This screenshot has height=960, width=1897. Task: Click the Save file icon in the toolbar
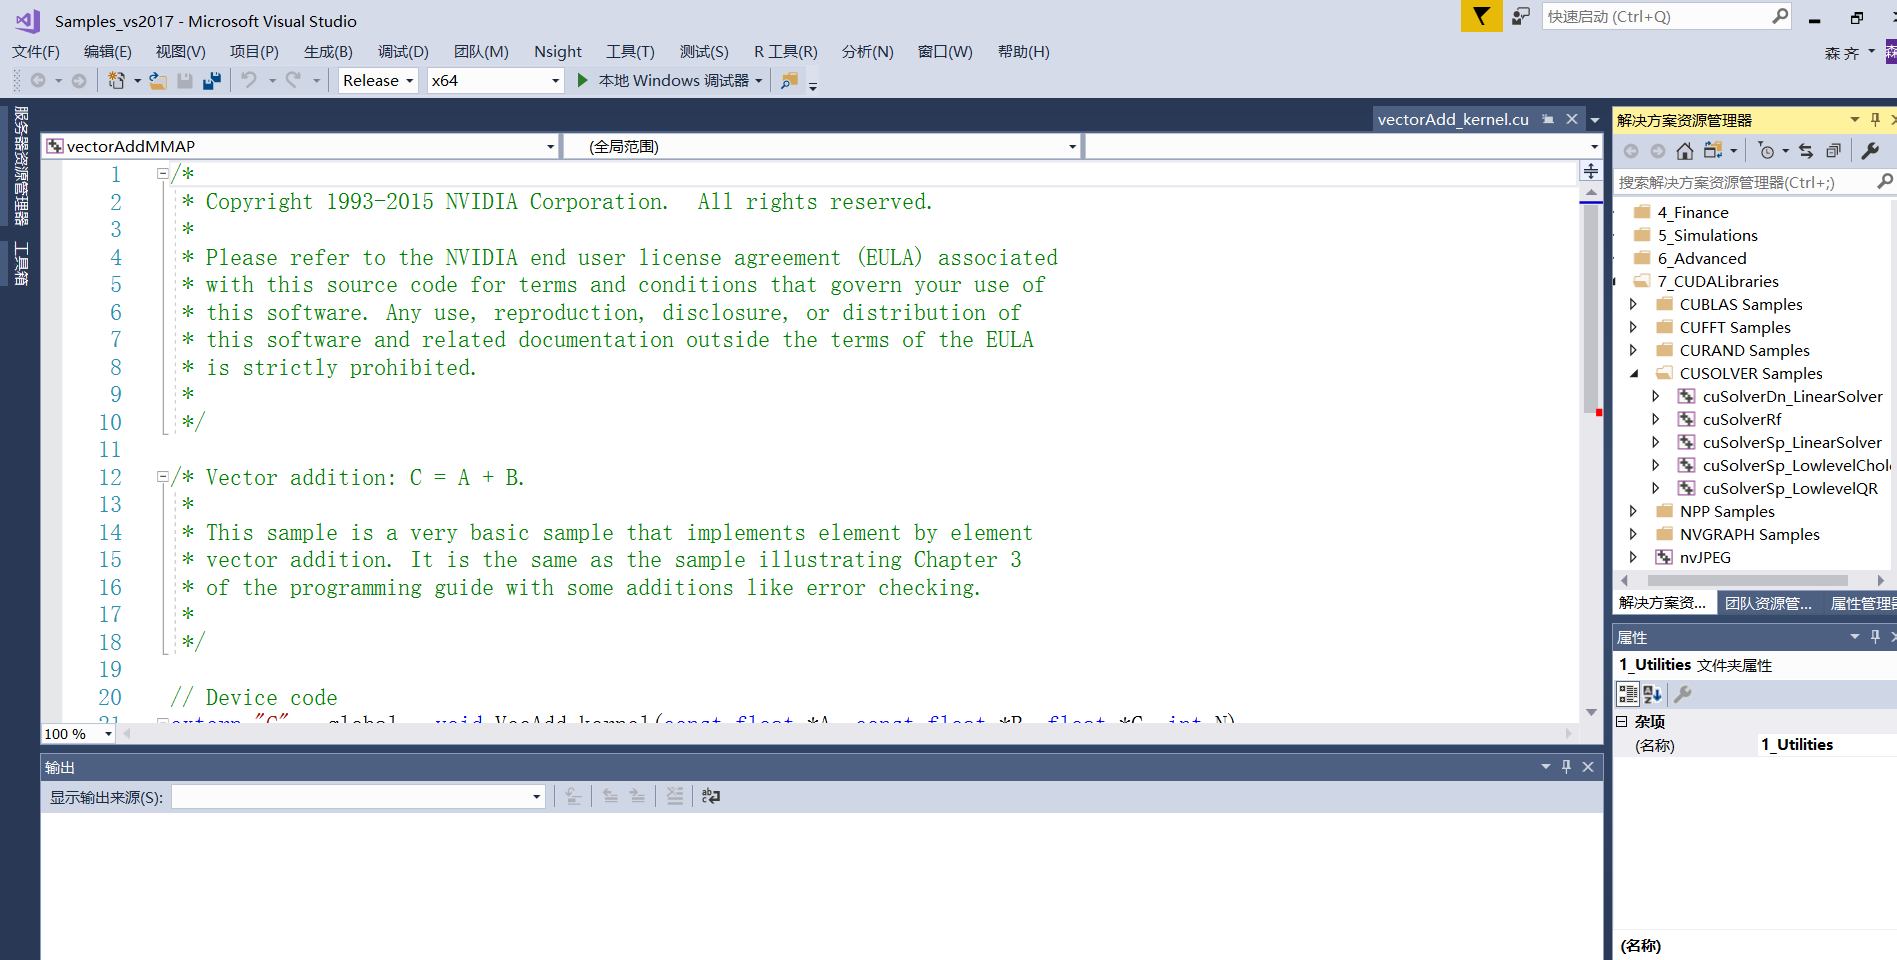point(184,80)
